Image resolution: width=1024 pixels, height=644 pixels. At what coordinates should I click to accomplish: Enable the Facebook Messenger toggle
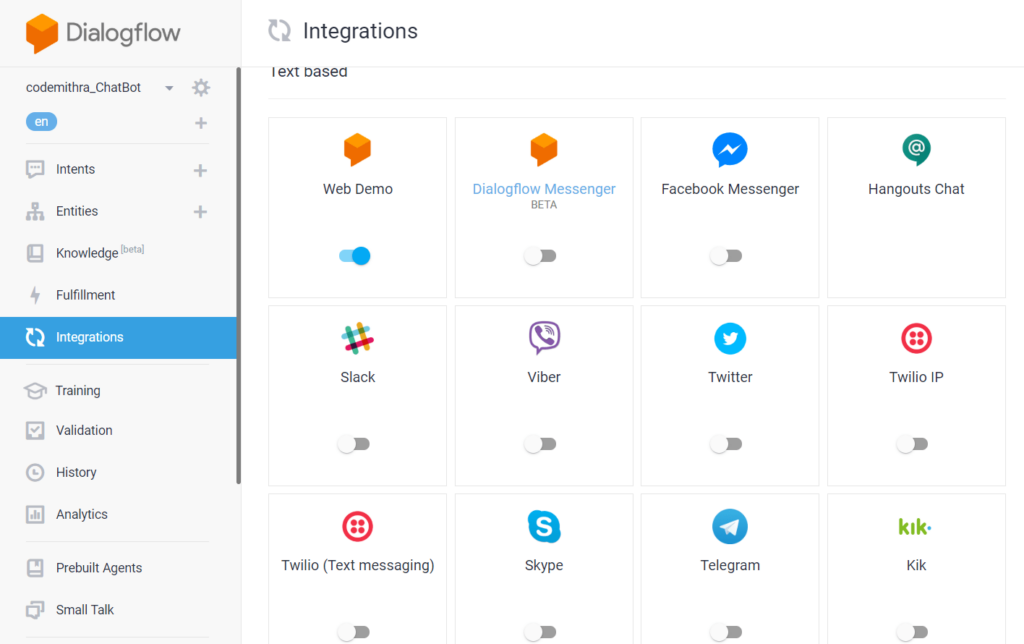tap(726, 256)
